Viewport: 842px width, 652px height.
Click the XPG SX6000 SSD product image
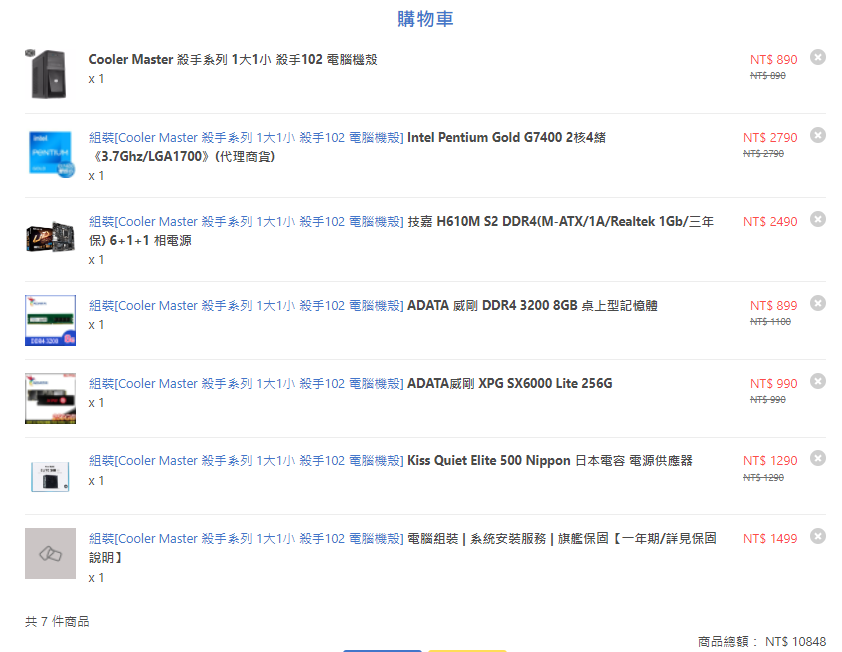point(50,398)
